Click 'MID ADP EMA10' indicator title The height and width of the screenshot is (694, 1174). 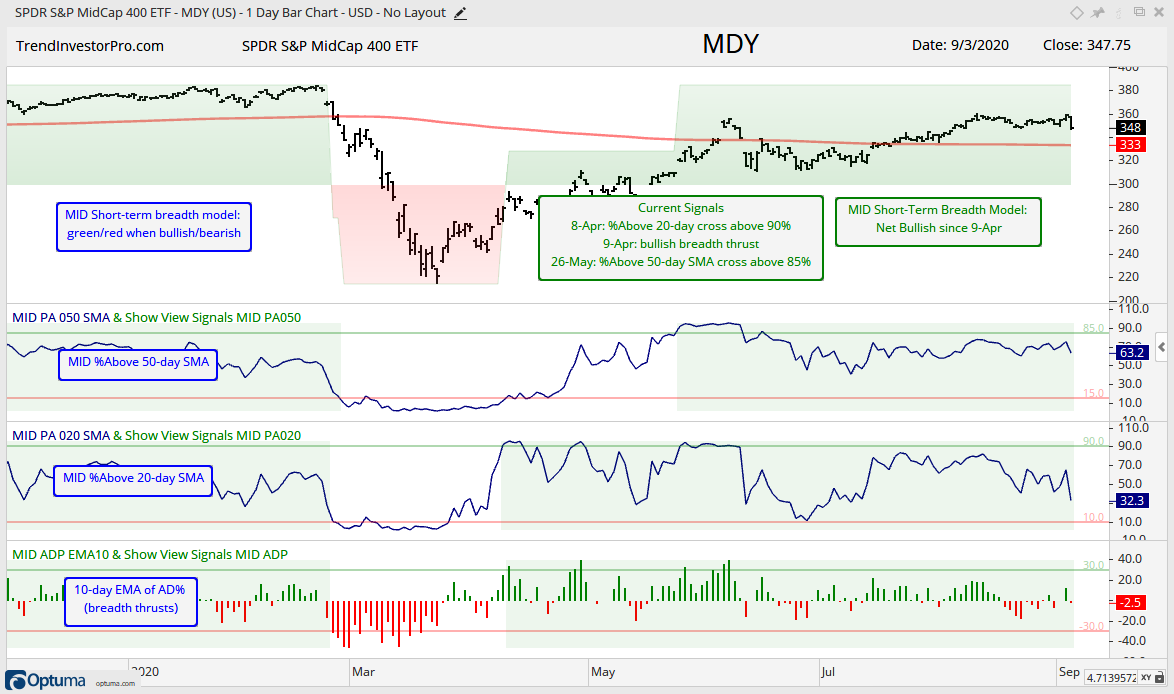[61, 555]
